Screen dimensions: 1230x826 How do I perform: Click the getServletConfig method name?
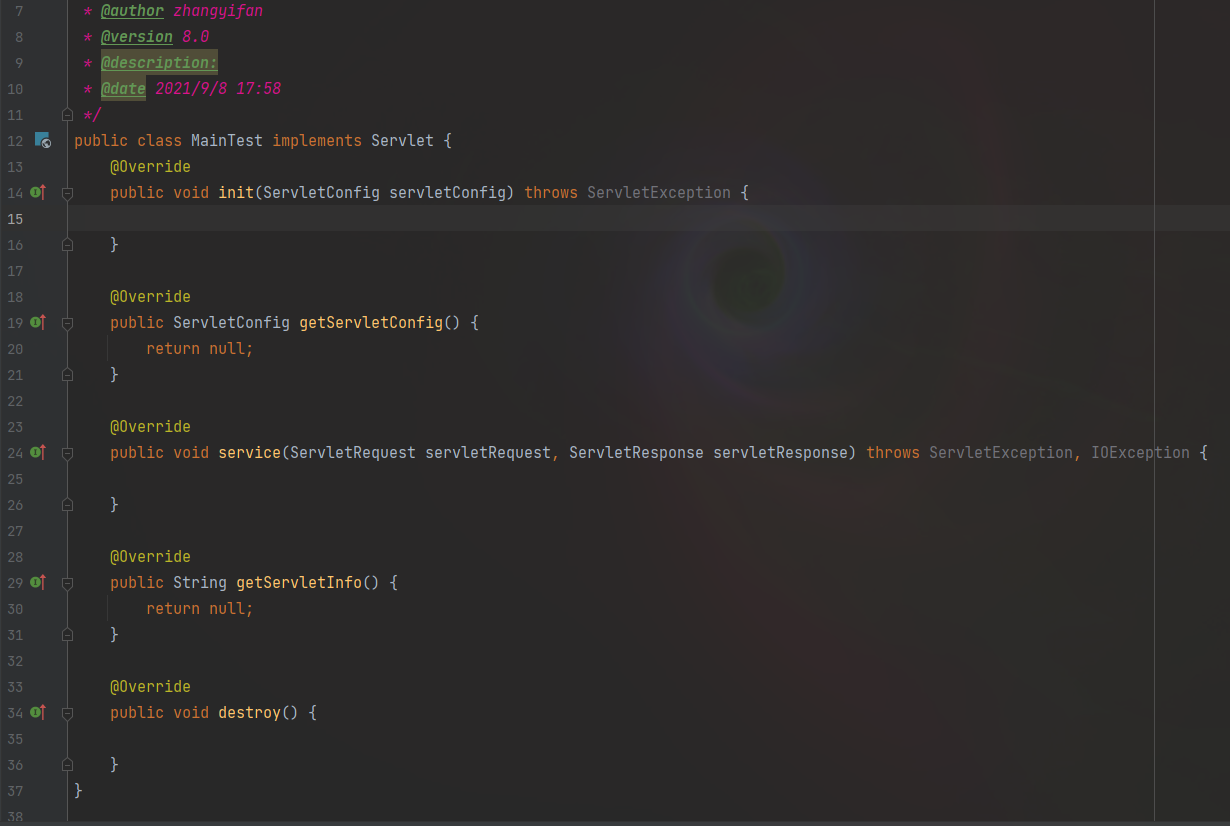coord(371,322)
